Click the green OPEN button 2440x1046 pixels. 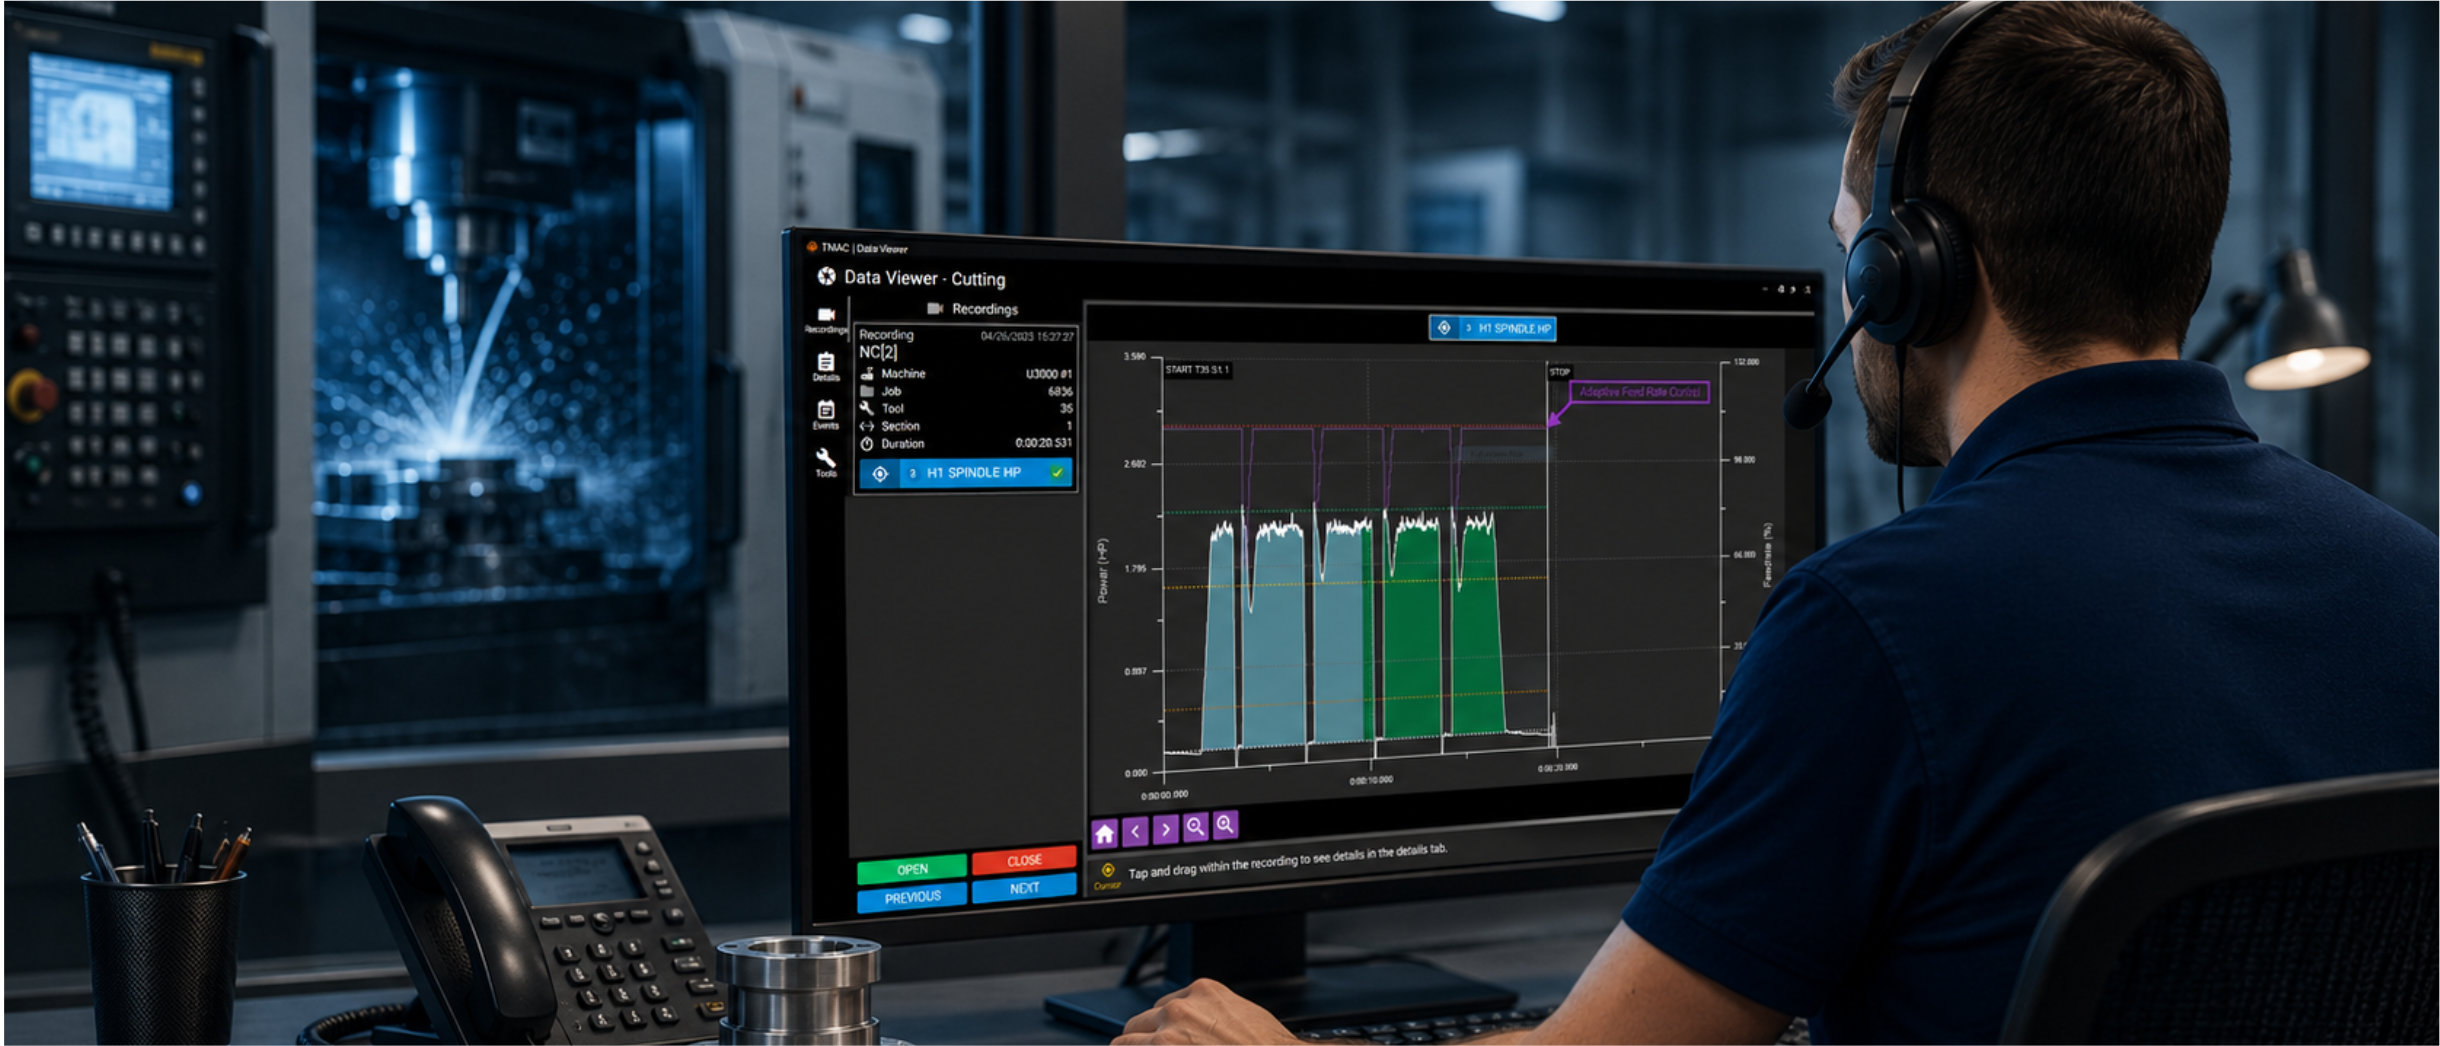(912, 868)
